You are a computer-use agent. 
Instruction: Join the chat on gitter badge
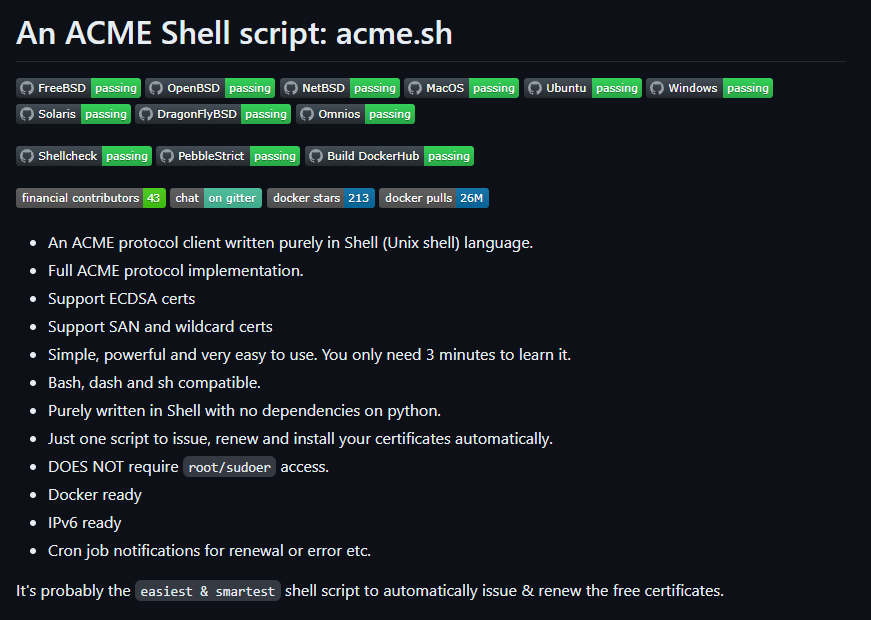click(216, 198)
